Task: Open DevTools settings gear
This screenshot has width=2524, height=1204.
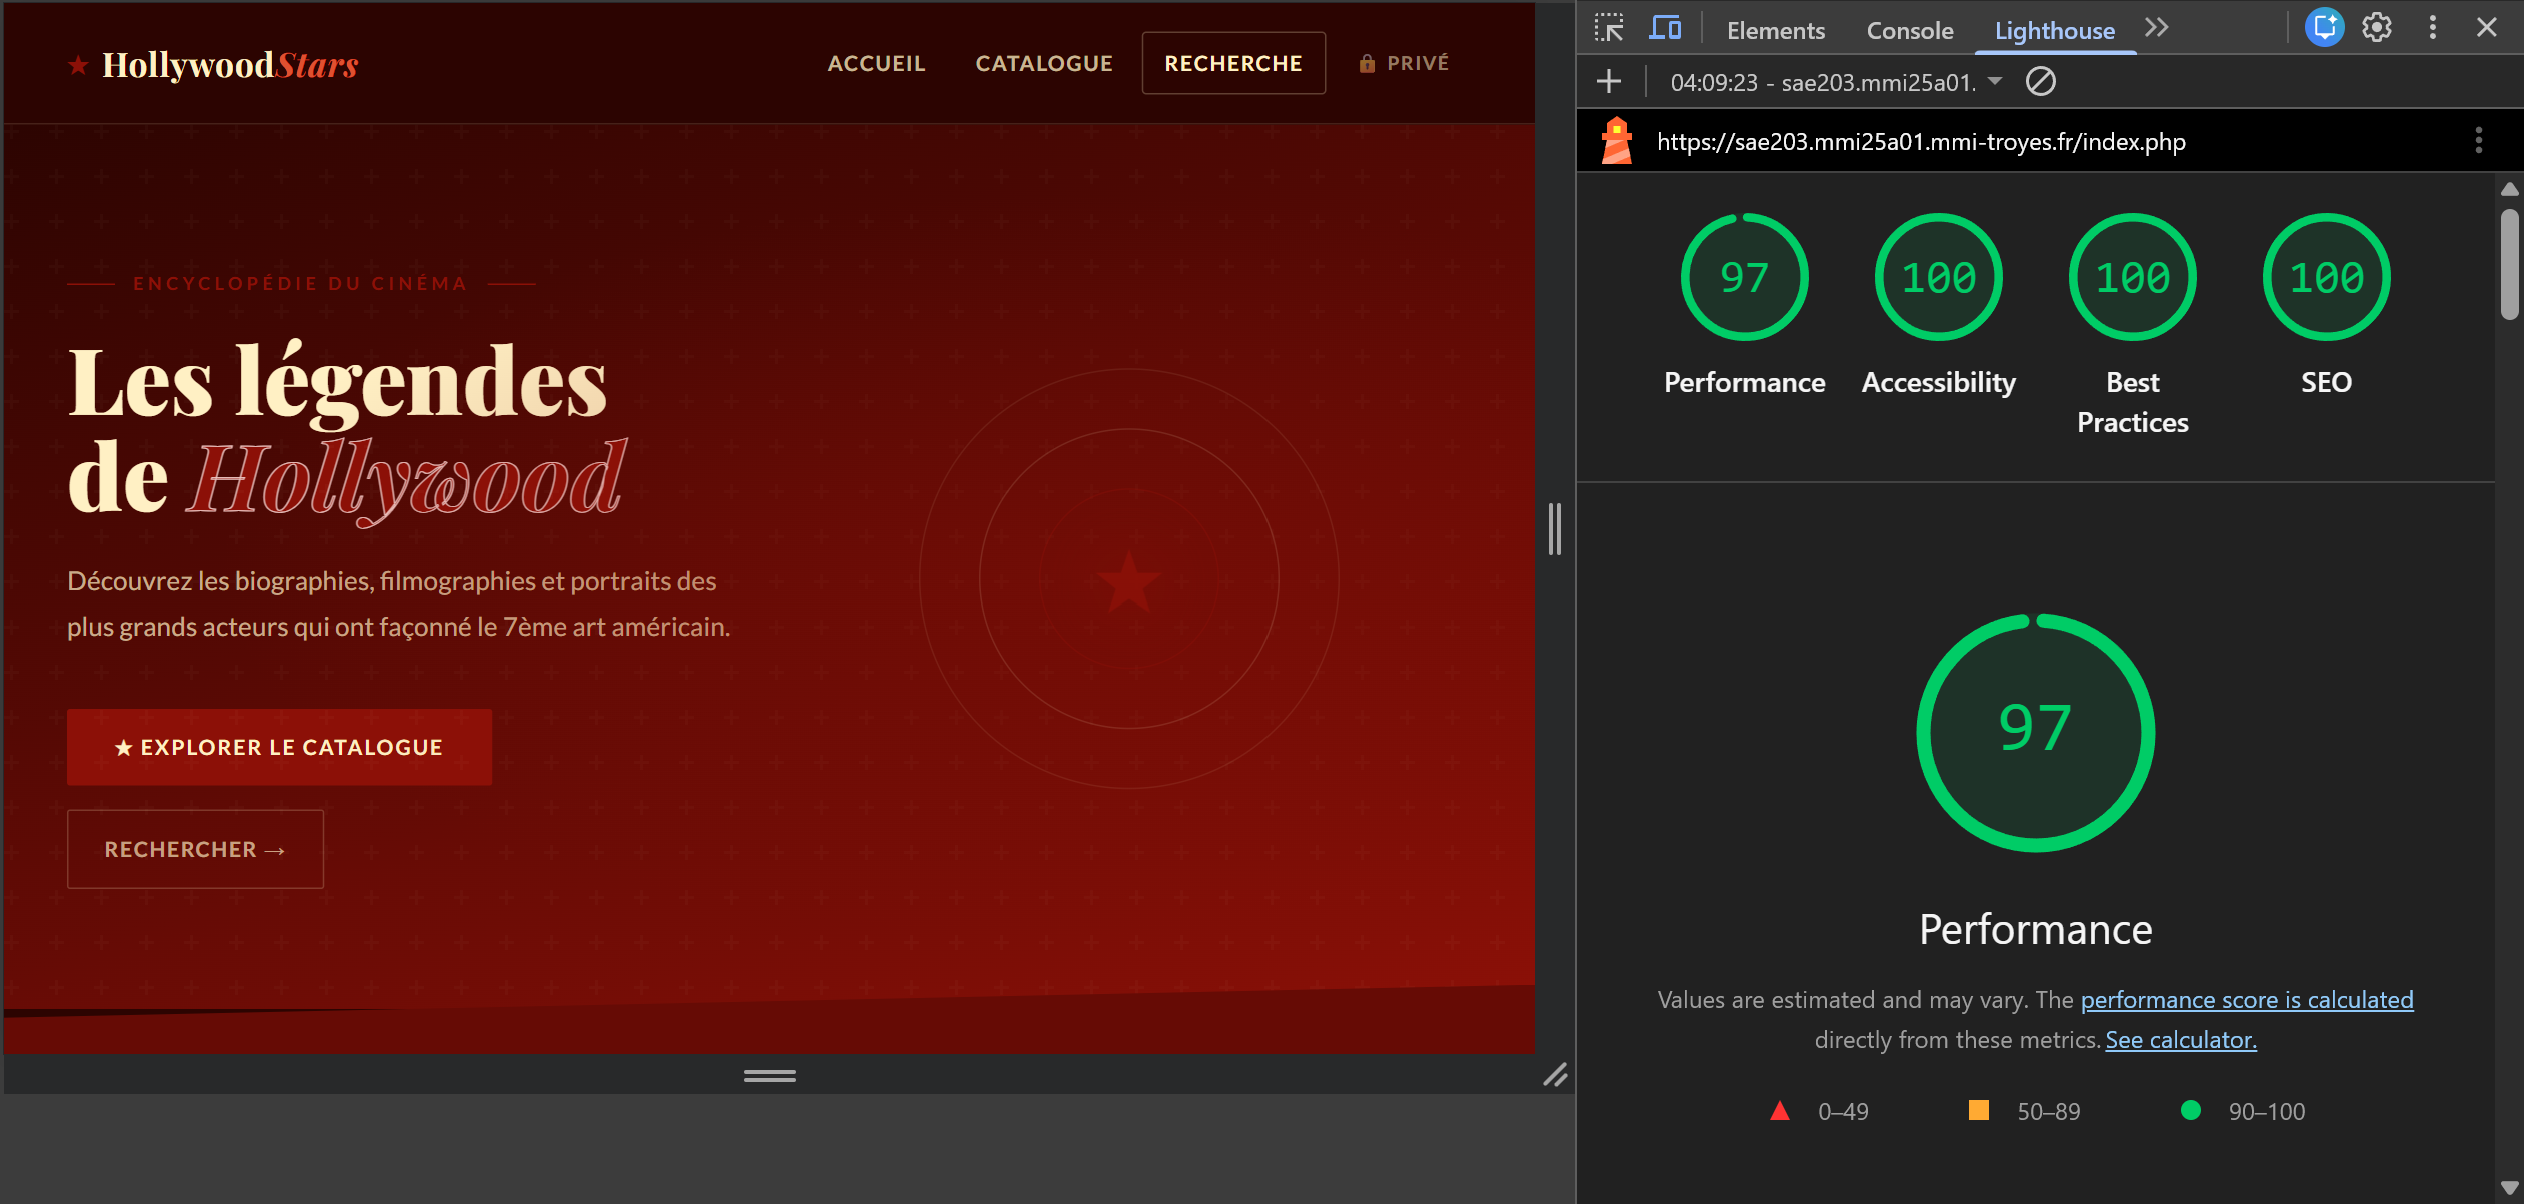Action: [2377, 28]
